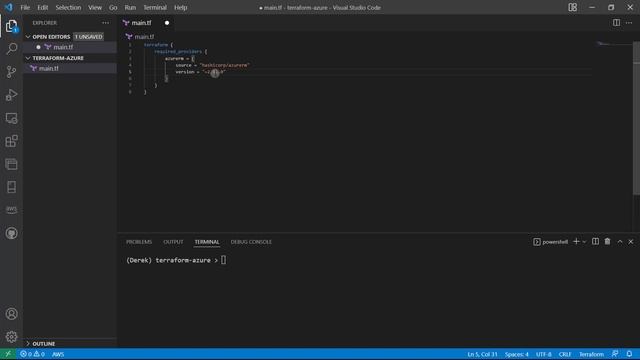Switch to the Problems panel tab
Image resolution: width=640 pixels, height=360 pixels.
[139, 242]
